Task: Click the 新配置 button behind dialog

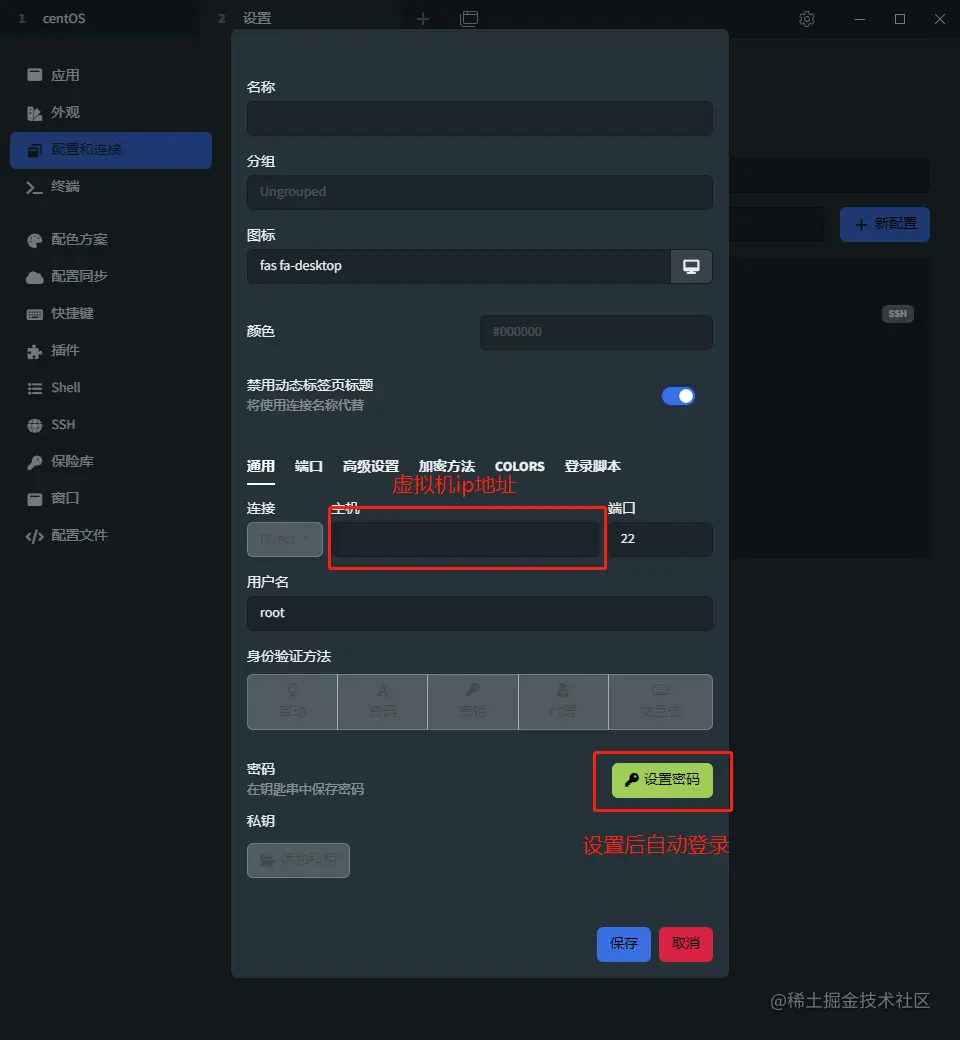Action: [x=885, y=224]
